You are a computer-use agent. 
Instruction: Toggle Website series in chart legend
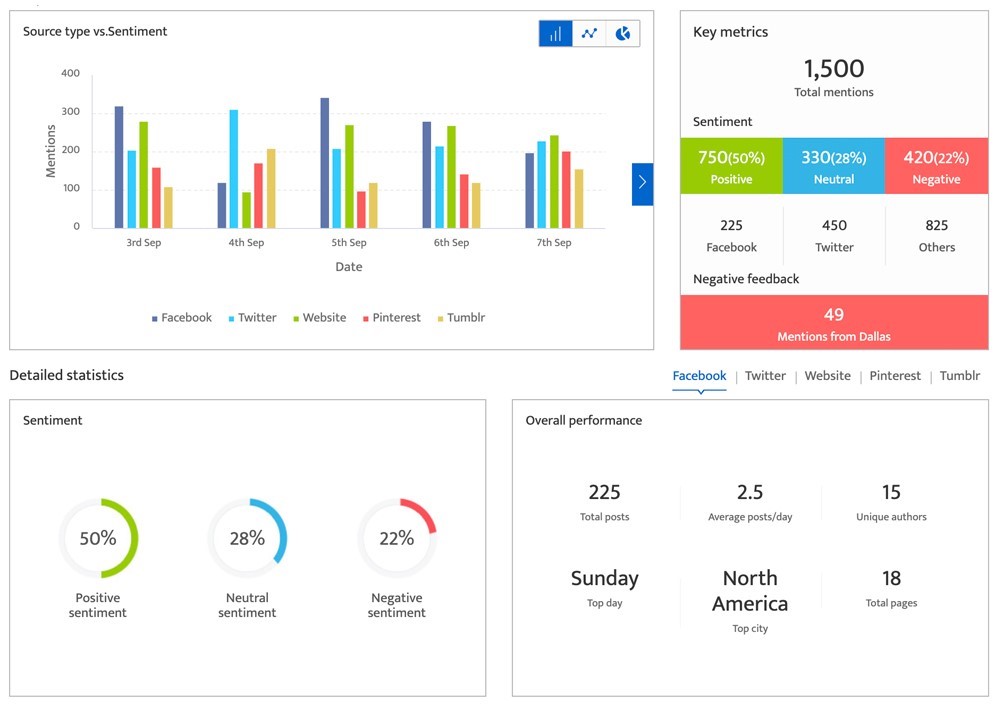(x=320, y=318)
